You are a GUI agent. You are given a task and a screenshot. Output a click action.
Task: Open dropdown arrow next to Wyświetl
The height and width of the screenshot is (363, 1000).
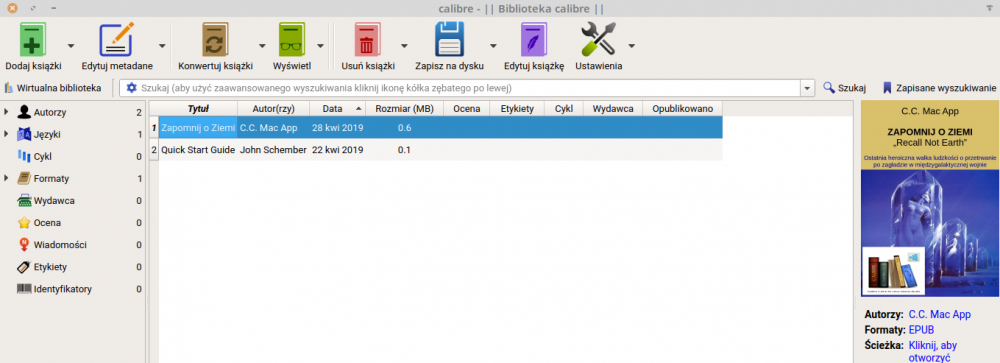click(x=320, y=45)
